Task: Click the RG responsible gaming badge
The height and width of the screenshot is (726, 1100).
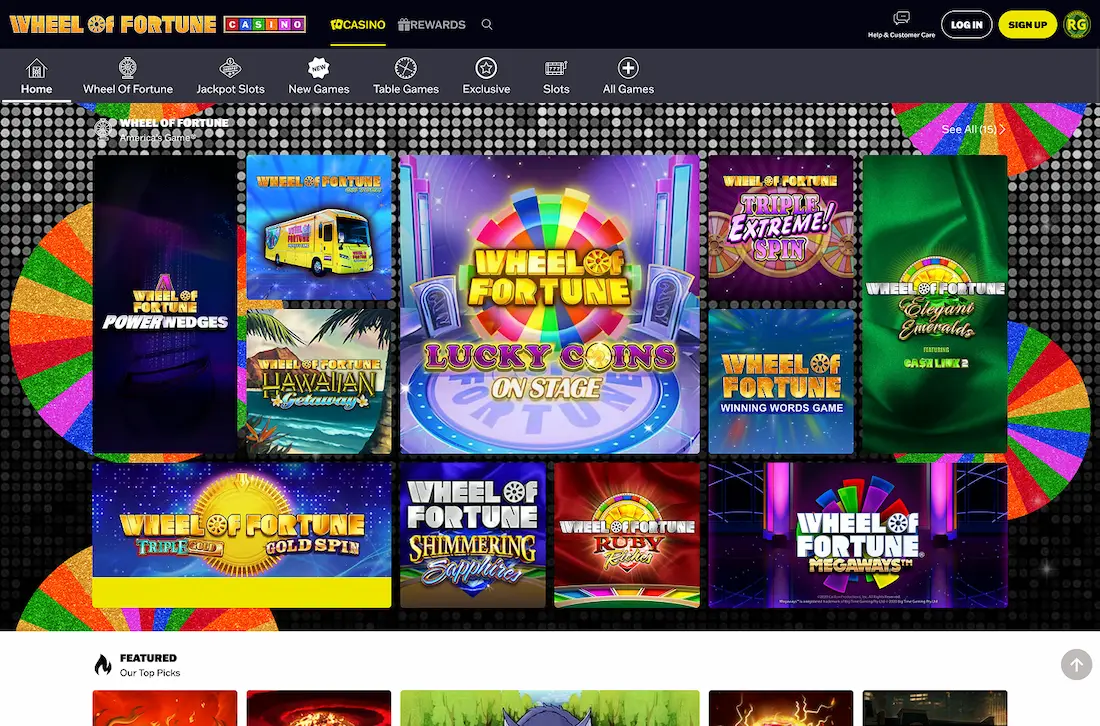Action: [x=1076, y=24]
